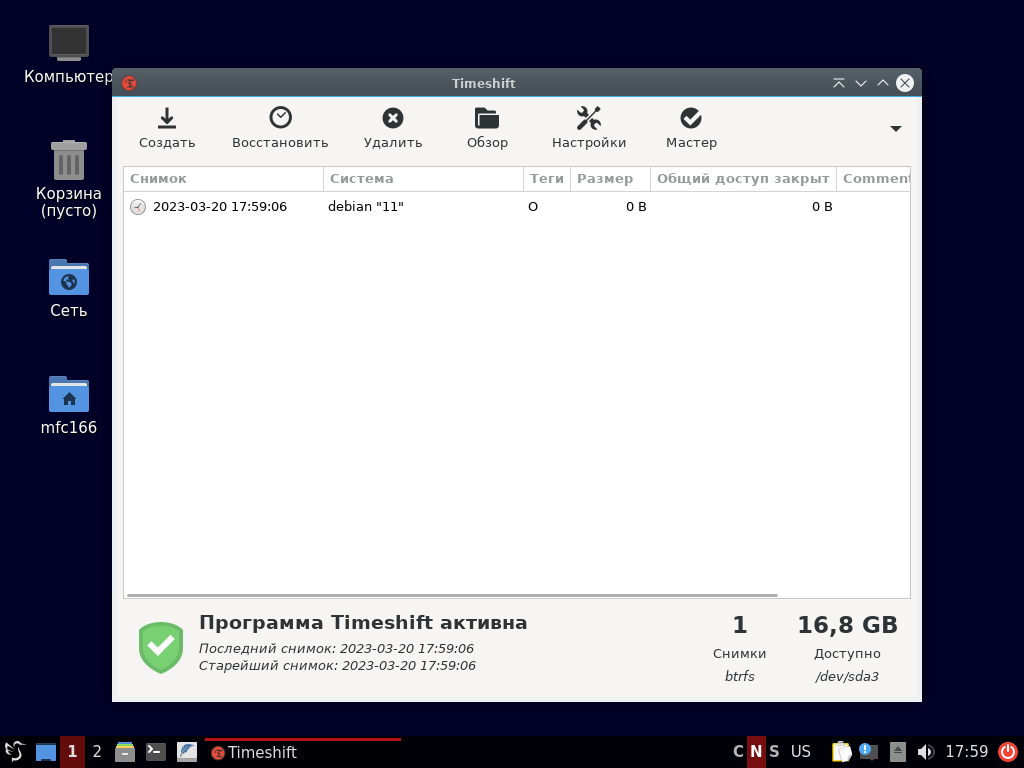
Task: Select the Корзина trash desktop icon
Action: click(69, 179)
